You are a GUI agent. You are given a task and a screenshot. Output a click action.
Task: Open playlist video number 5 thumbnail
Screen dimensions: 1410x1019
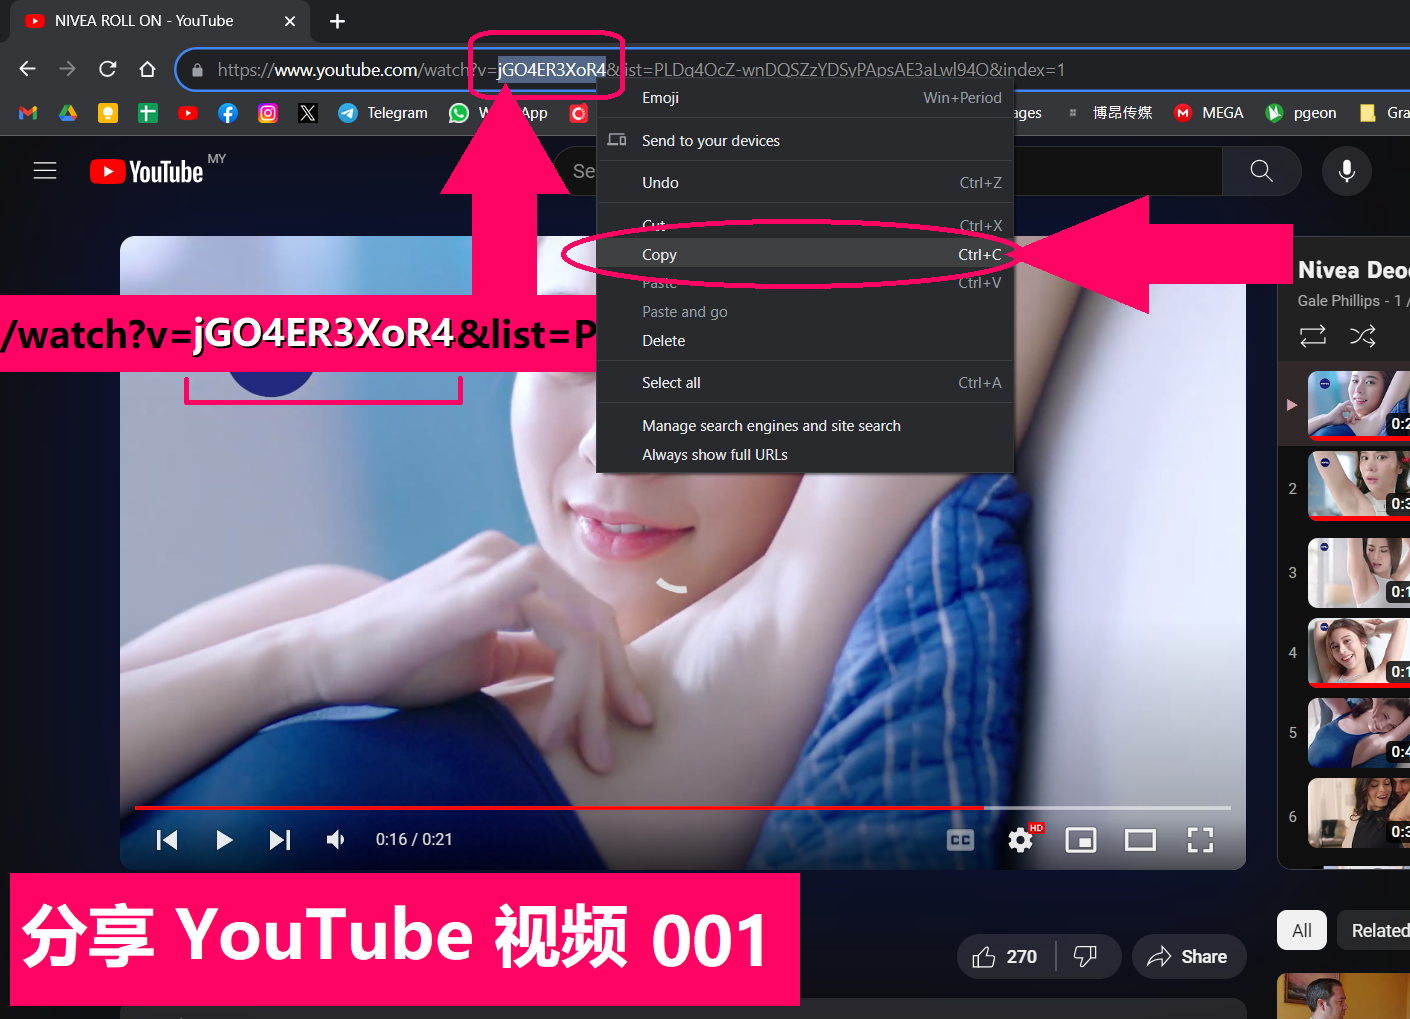click(x=1359, y=733)
